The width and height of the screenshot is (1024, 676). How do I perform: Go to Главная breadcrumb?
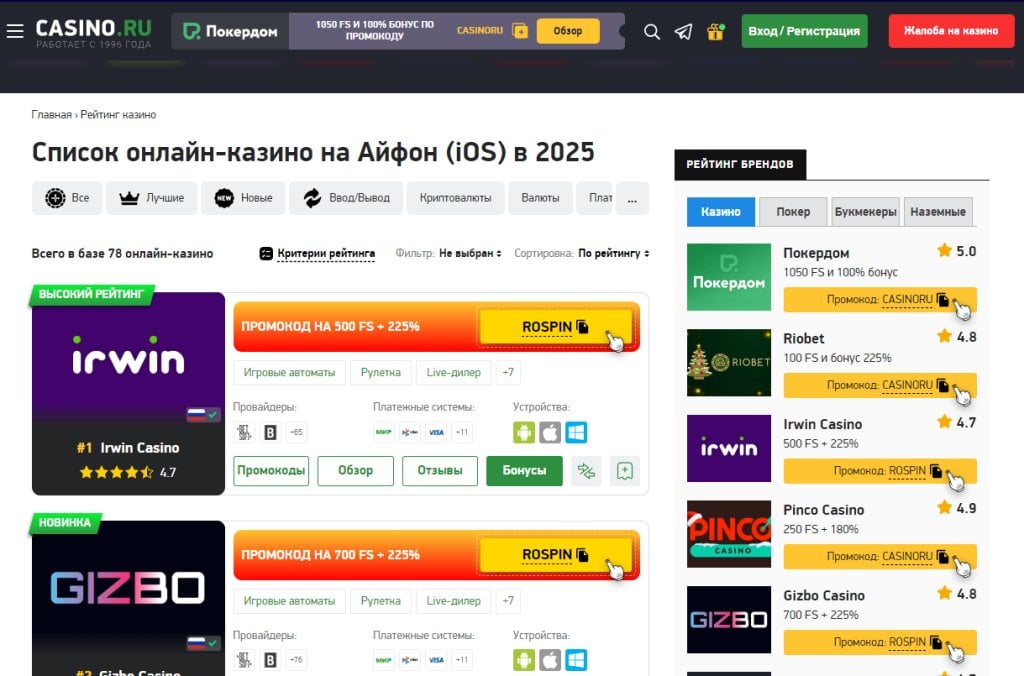[x=52, y=114]
